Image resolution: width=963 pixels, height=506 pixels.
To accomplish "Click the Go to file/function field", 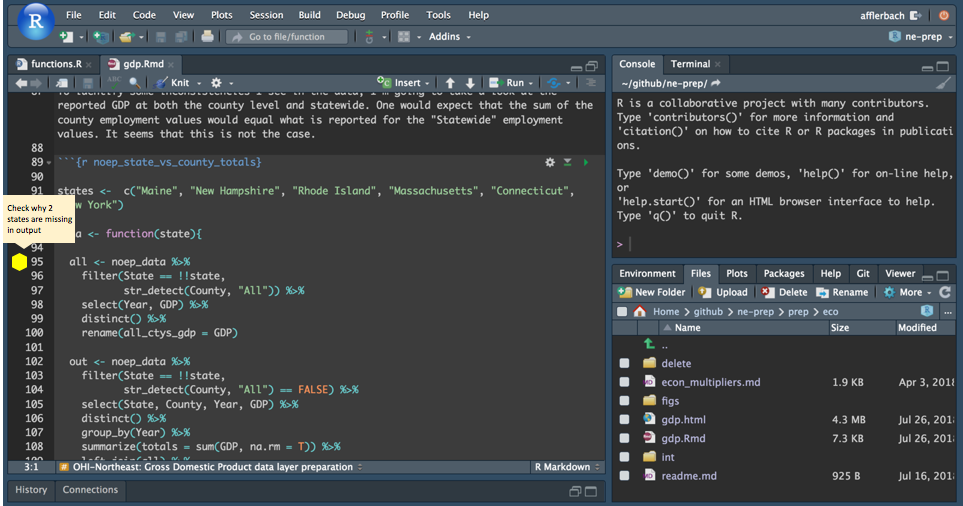I will coord(287,37).
